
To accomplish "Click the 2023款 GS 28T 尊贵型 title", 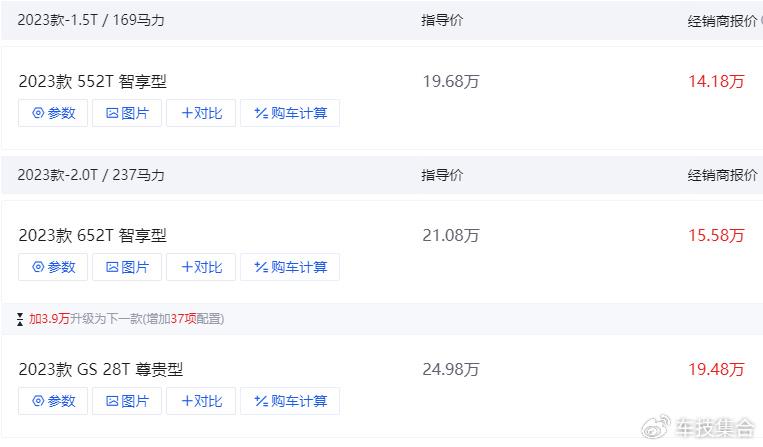I will [x=101, y=369].
